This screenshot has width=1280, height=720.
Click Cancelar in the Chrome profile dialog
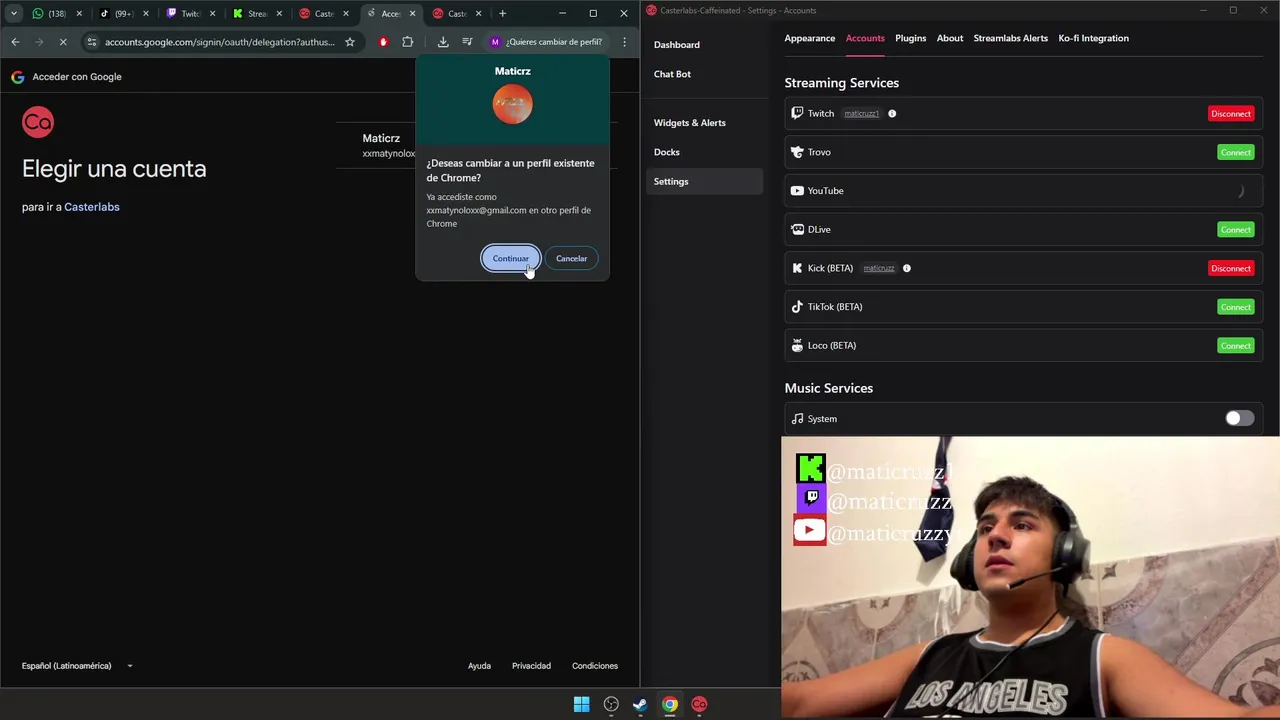[x=571, y=258]
